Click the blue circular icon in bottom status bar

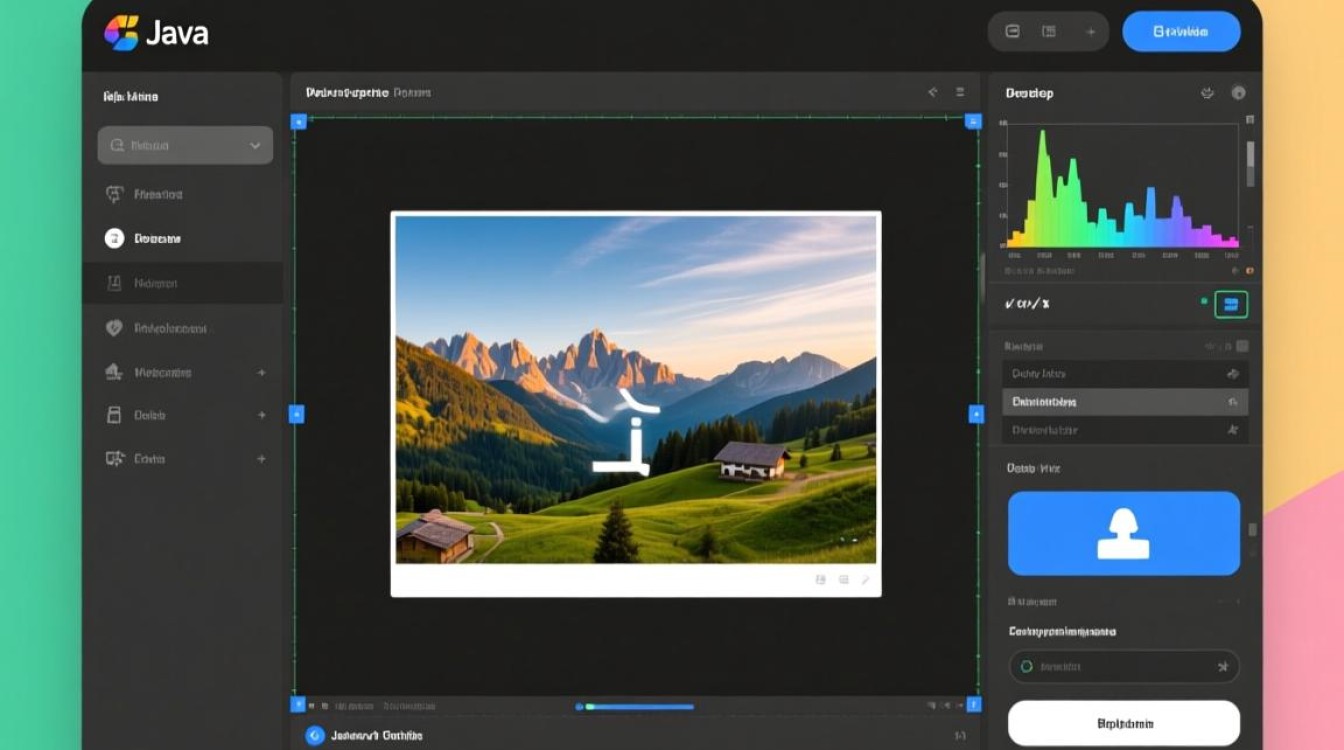[x=315, y=735]
